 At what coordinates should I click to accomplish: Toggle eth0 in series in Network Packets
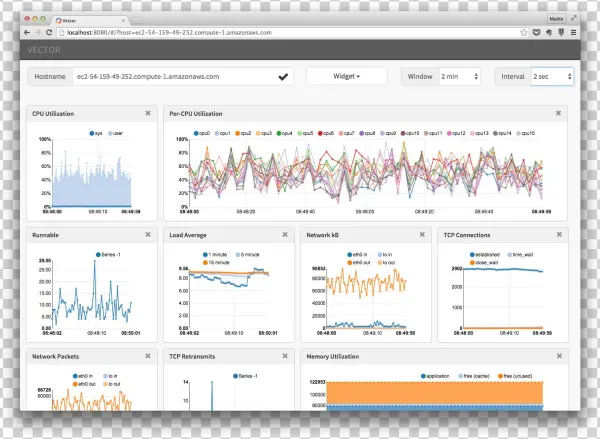click(83, 376)
